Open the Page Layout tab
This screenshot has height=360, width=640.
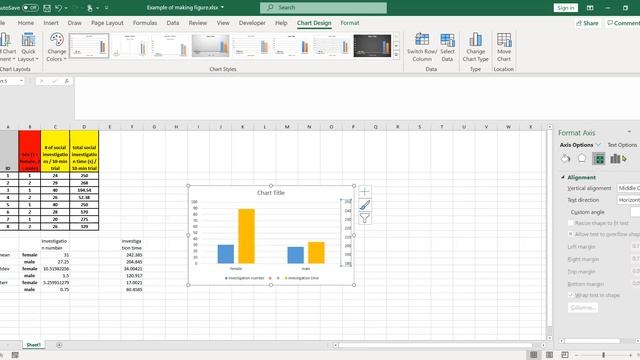(x=107, y=23)
